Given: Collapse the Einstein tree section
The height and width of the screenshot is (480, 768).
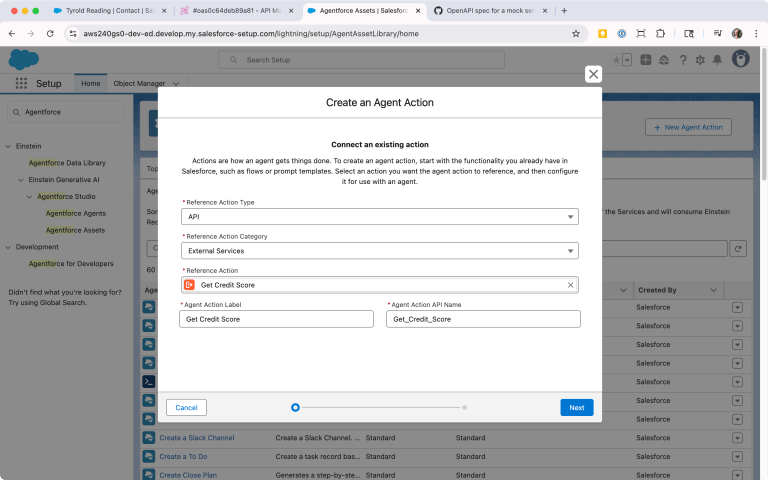Looking at the screenshot, I should [8, 146].
